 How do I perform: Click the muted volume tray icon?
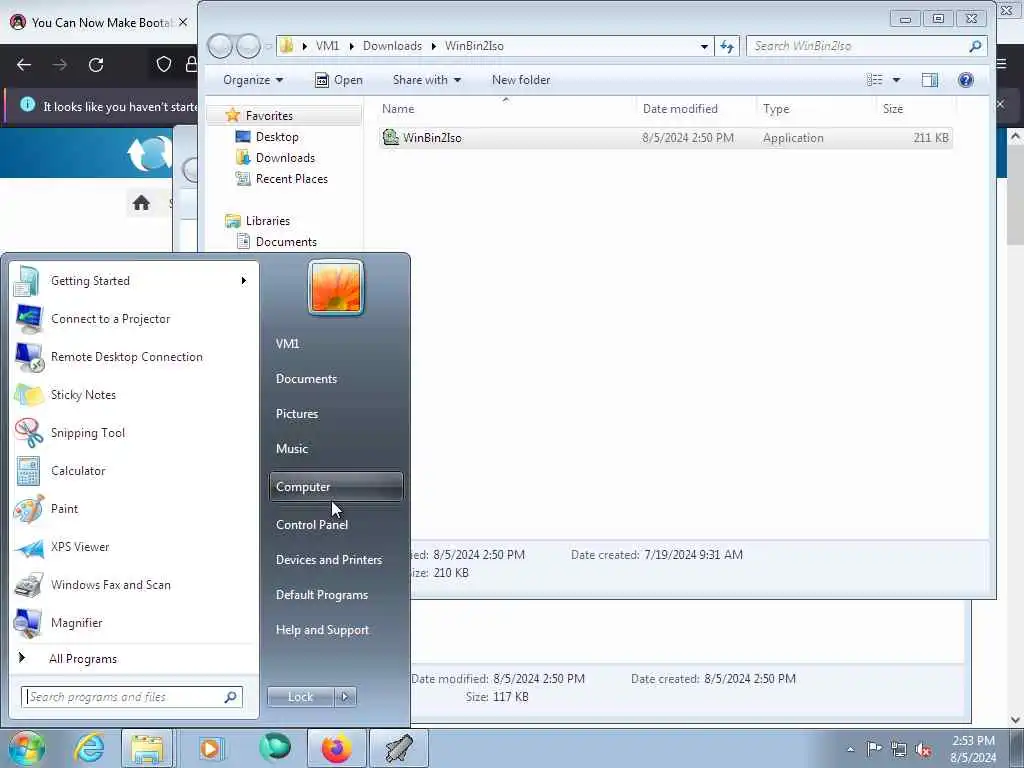(923, 750)
